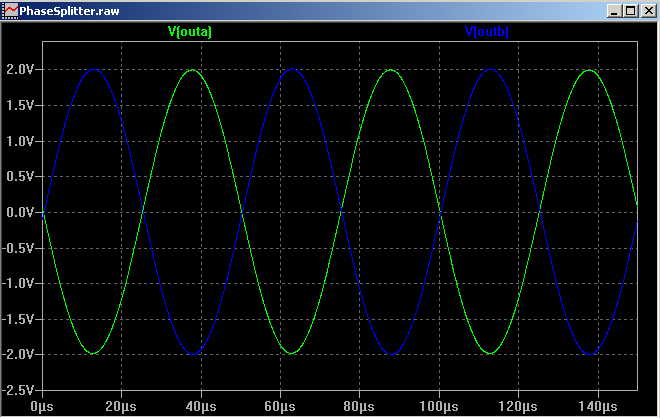Click the V[outb] blue trace label

[487, 32]
